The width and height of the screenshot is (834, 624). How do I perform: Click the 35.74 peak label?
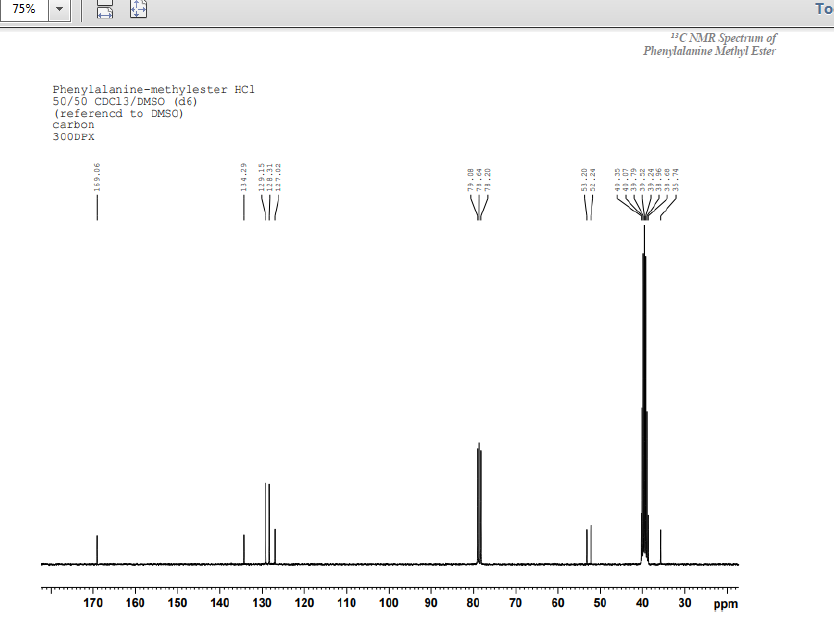tap(675, 180)
